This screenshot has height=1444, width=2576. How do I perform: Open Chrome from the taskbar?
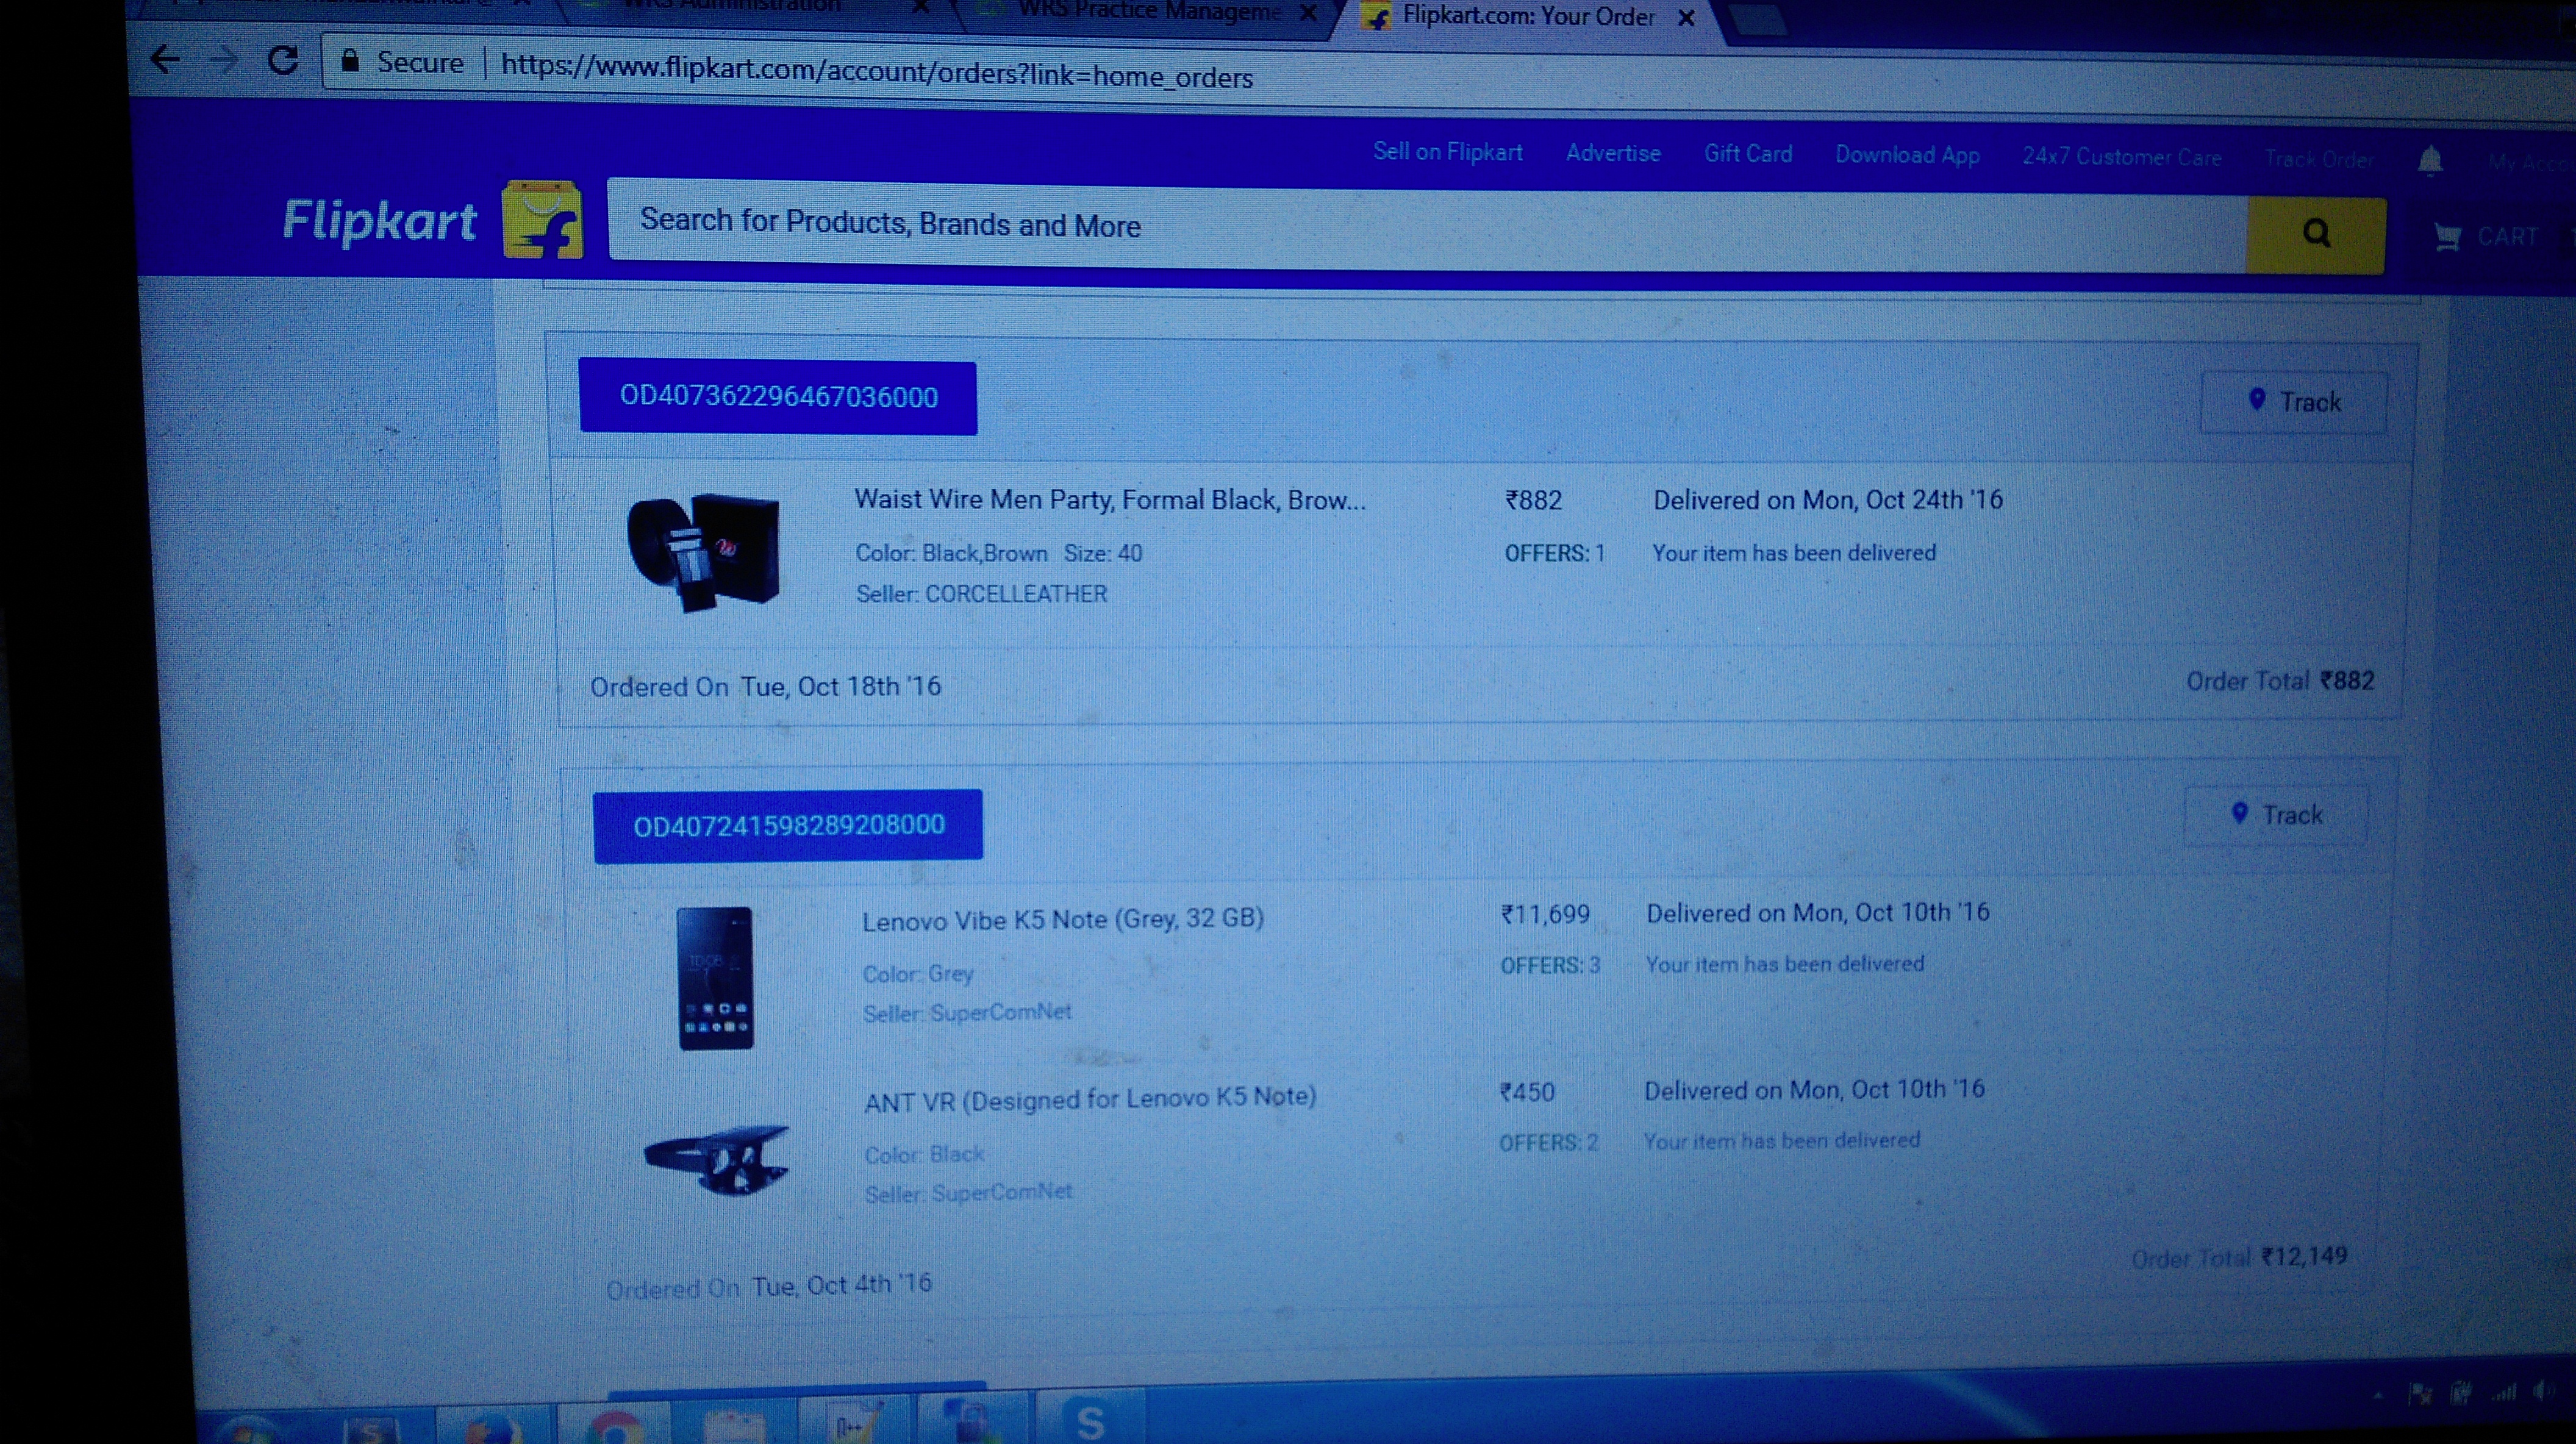pyautogui.click(x=615, y=1428)
